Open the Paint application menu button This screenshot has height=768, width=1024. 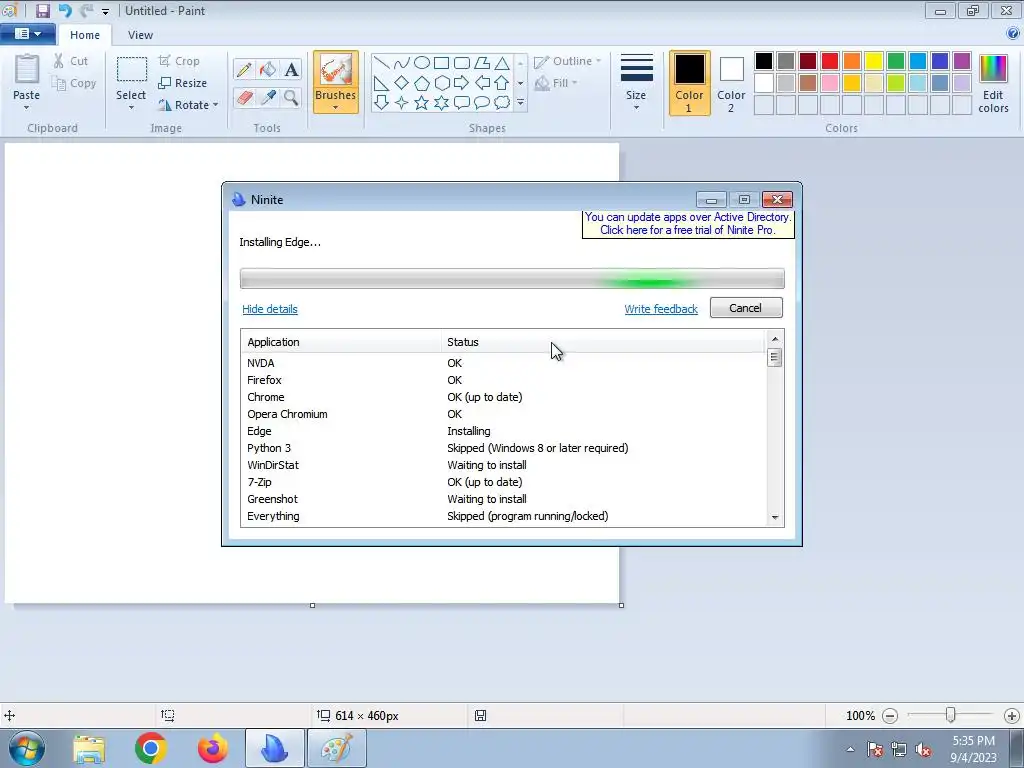tap(27, 34)
